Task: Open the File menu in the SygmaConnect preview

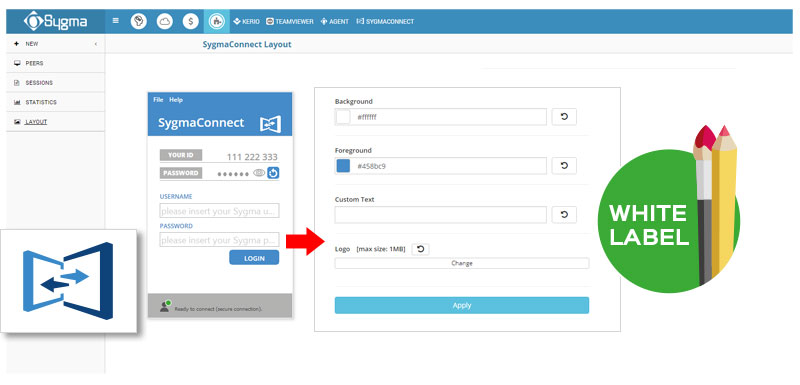Action: click(x=158, y=100)
